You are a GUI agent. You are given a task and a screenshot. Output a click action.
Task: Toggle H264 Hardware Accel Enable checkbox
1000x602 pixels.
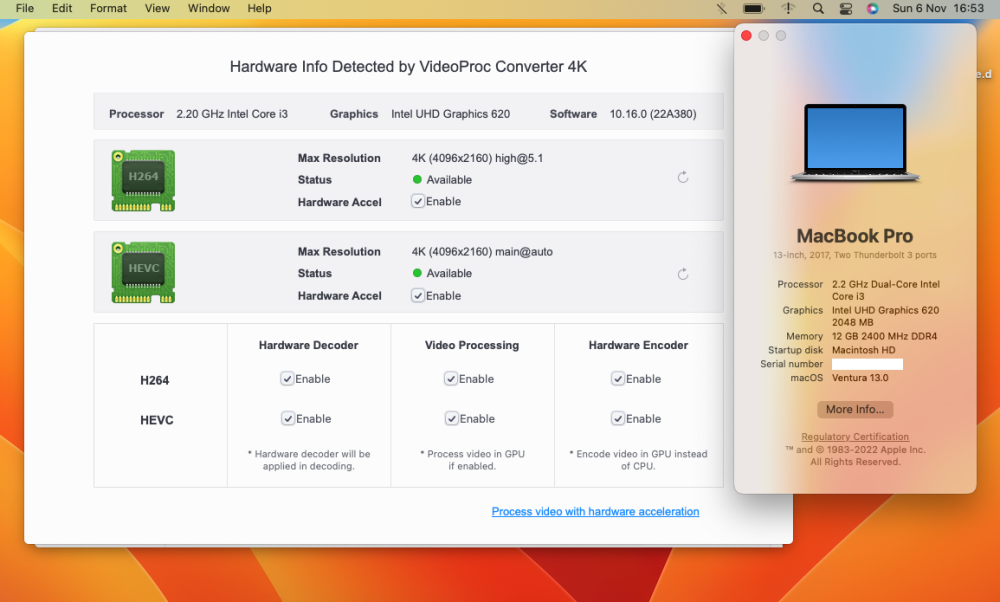point(418,202)
